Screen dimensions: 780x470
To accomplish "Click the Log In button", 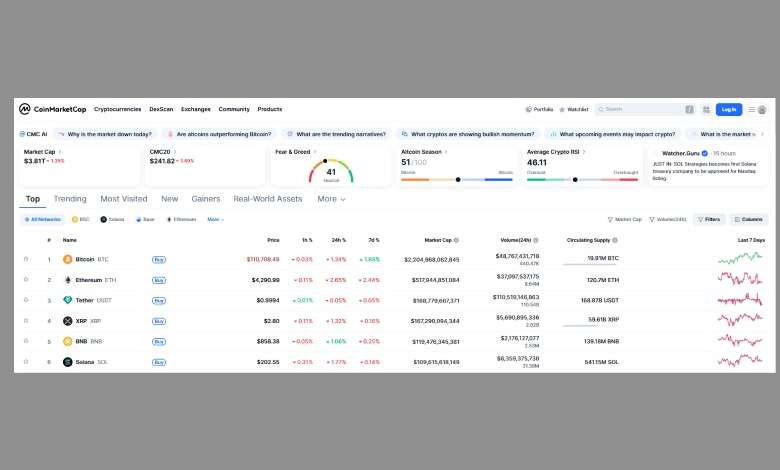I will tap(729, 109).
